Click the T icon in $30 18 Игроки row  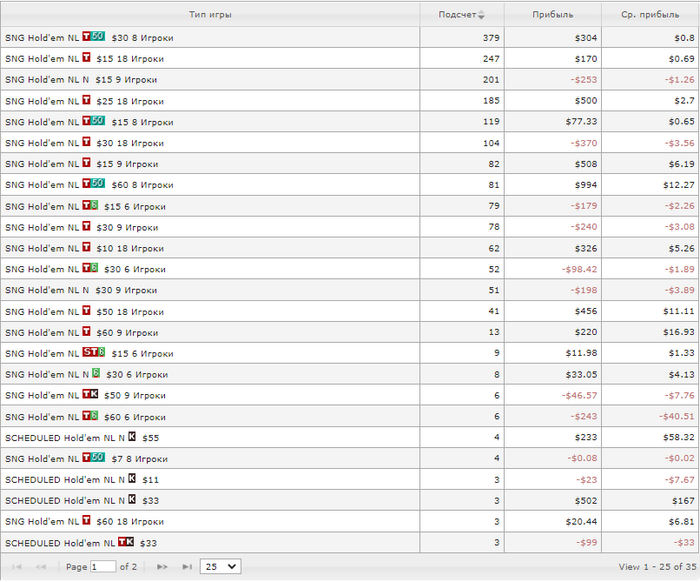(86, 141)
